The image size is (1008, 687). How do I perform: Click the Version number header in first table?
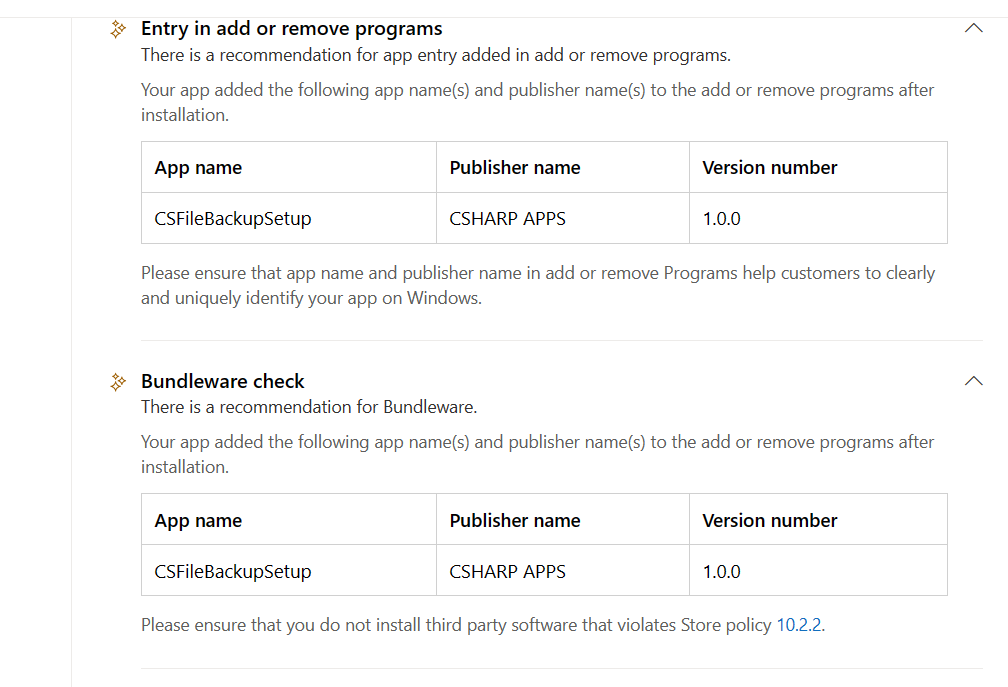point(768,167)
